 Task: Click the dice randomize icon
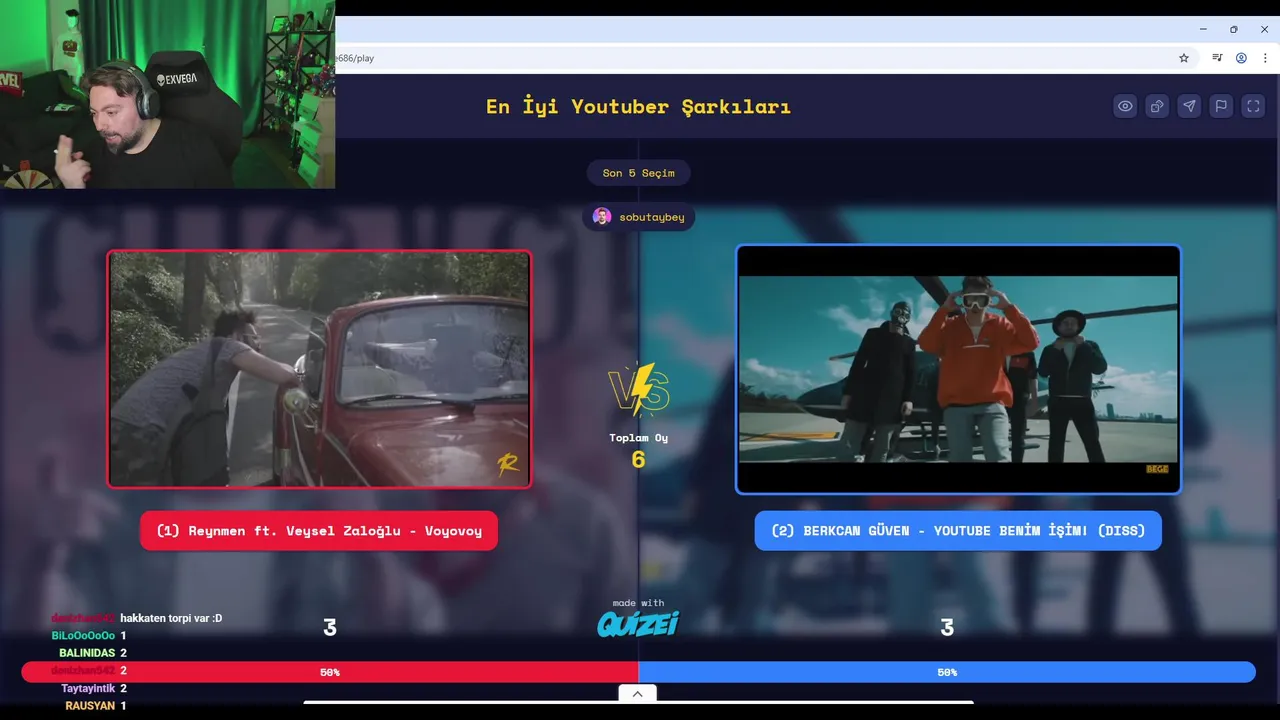click(1157, 106)
